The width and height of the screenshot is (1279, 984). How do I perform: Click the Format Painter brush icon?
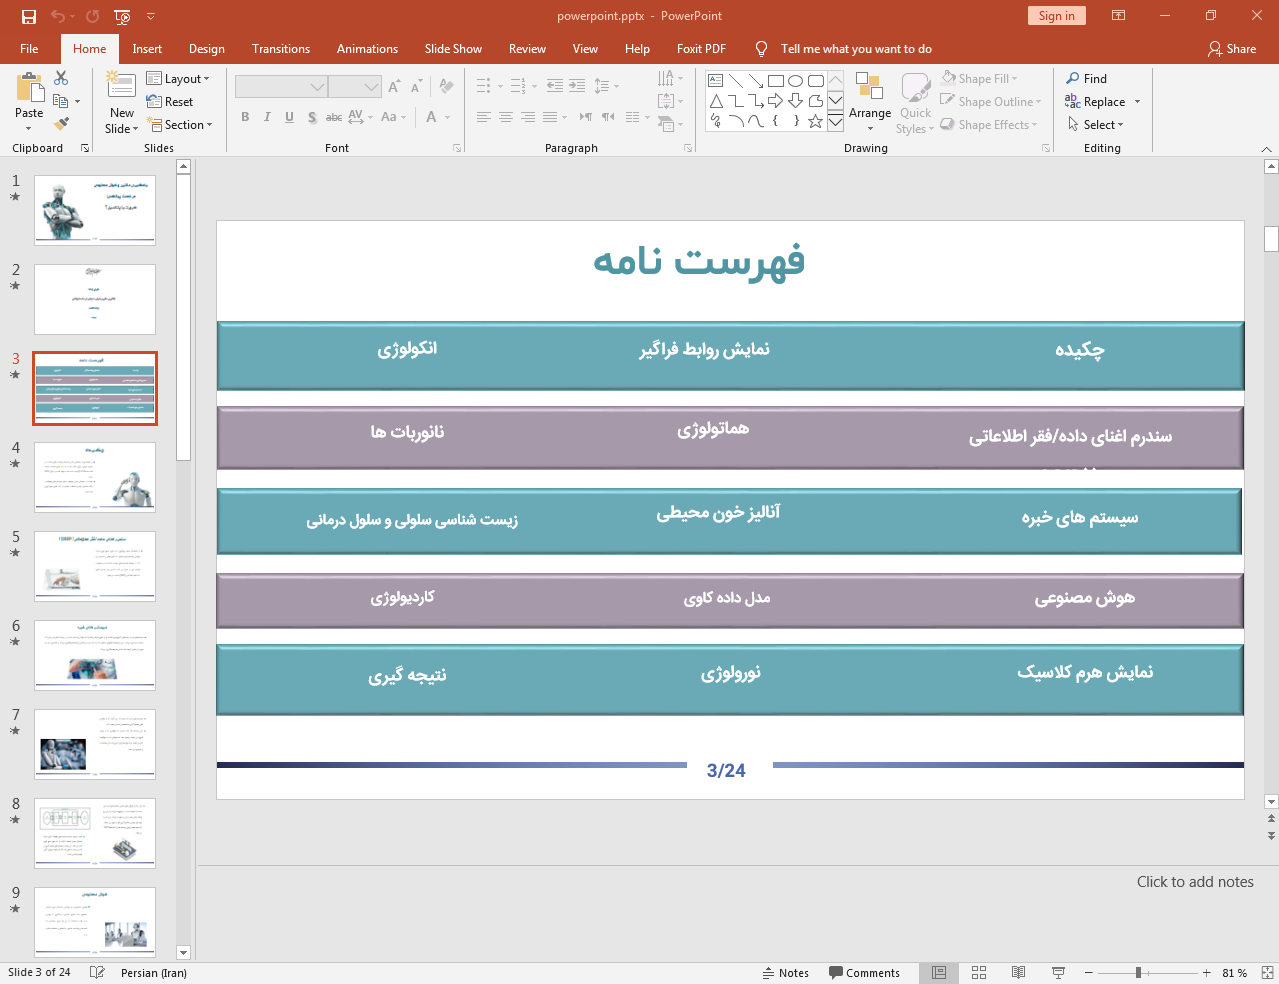coord(61,124)
